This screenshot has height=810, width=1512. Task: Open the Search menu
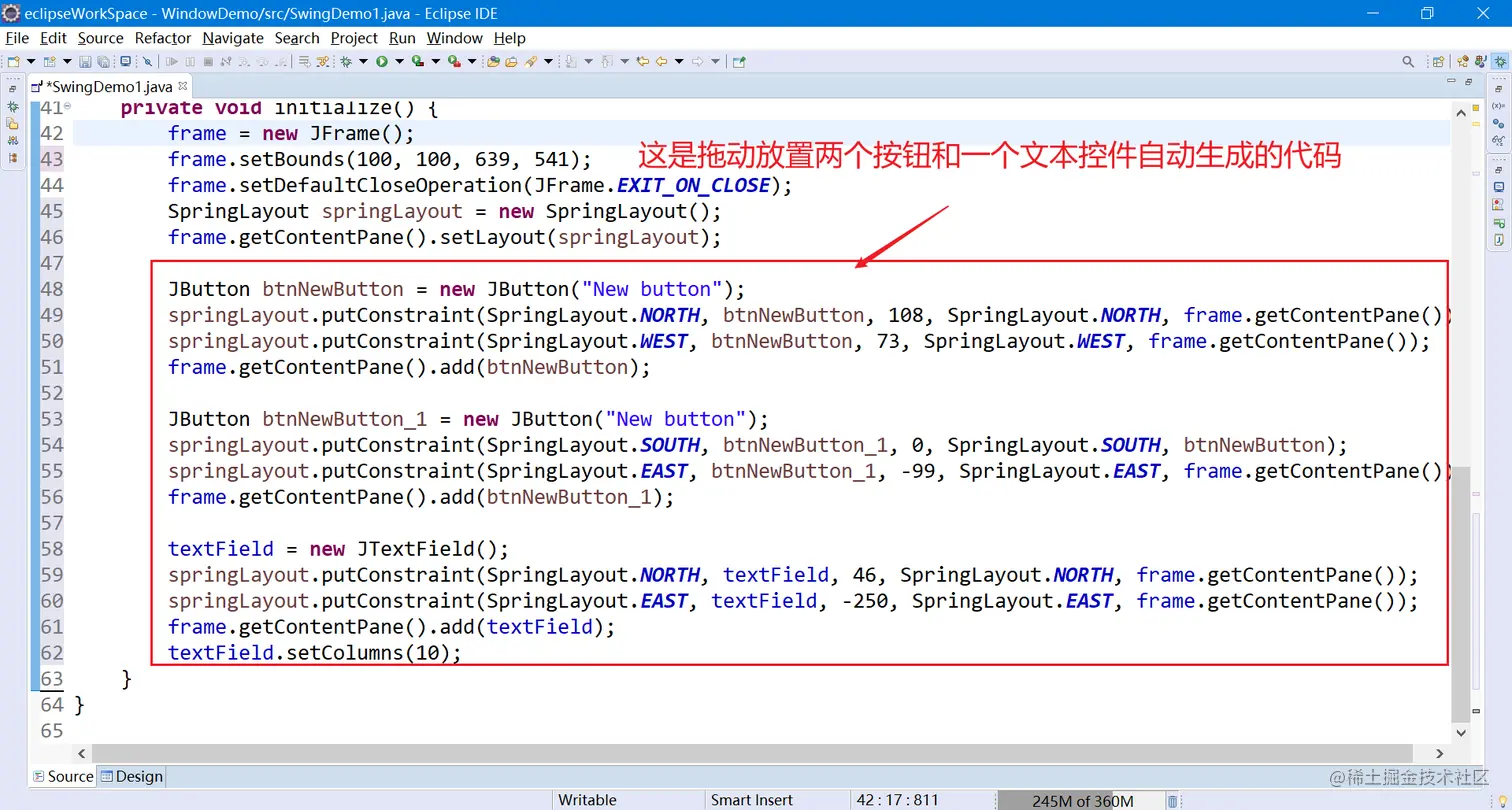297,38
